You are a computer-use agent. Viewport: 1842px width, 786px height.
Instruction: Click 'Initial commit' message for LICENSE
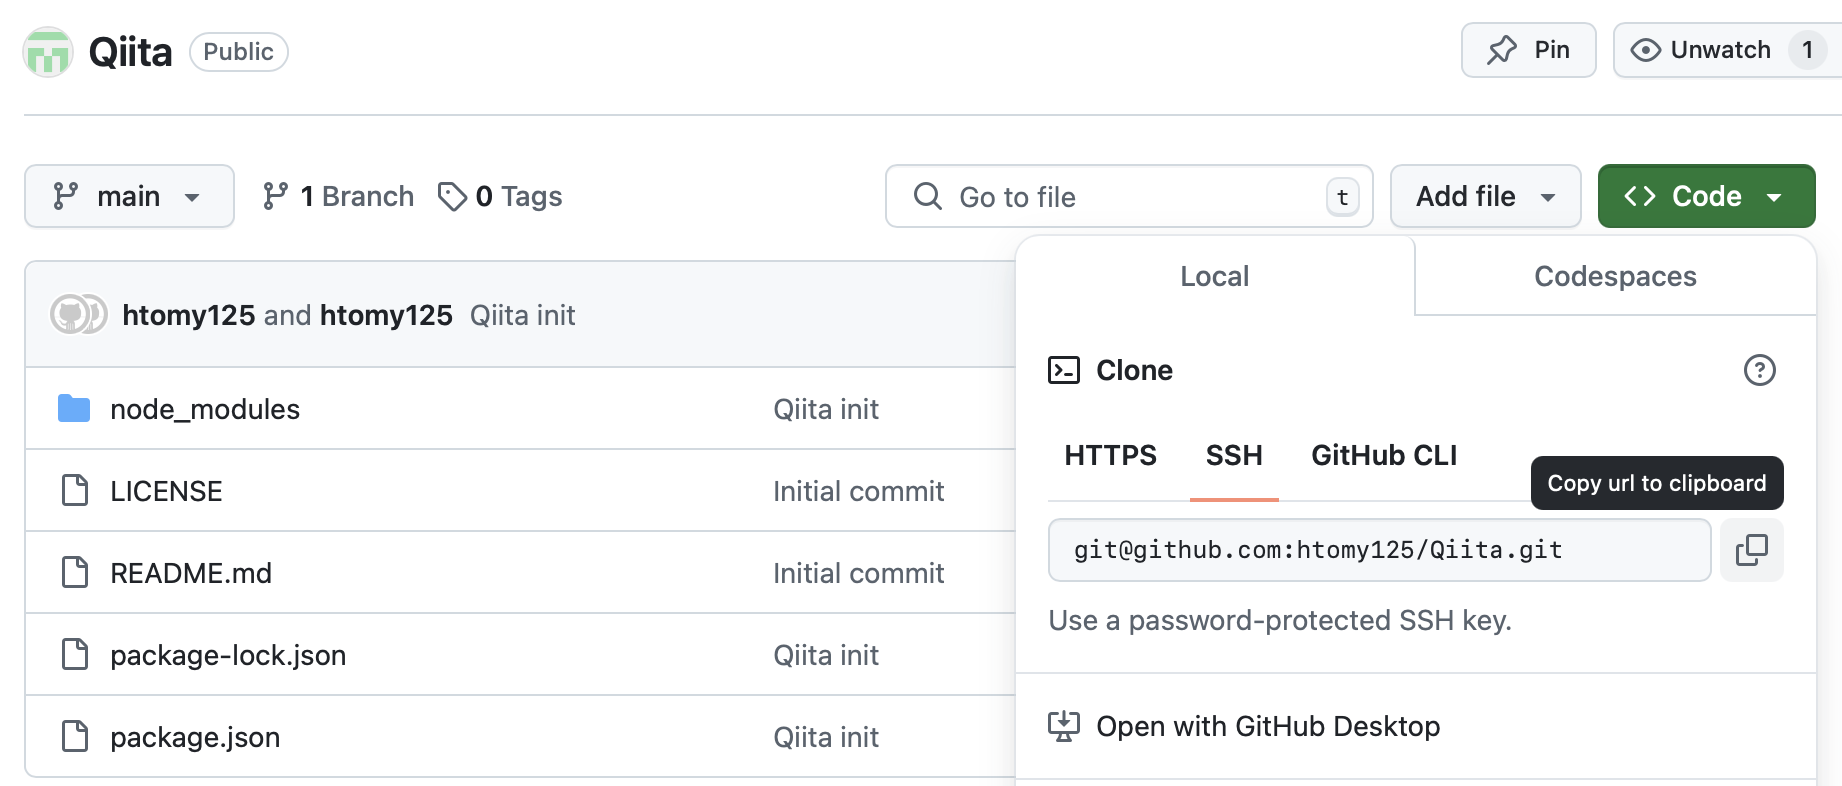tap(858, 491)
